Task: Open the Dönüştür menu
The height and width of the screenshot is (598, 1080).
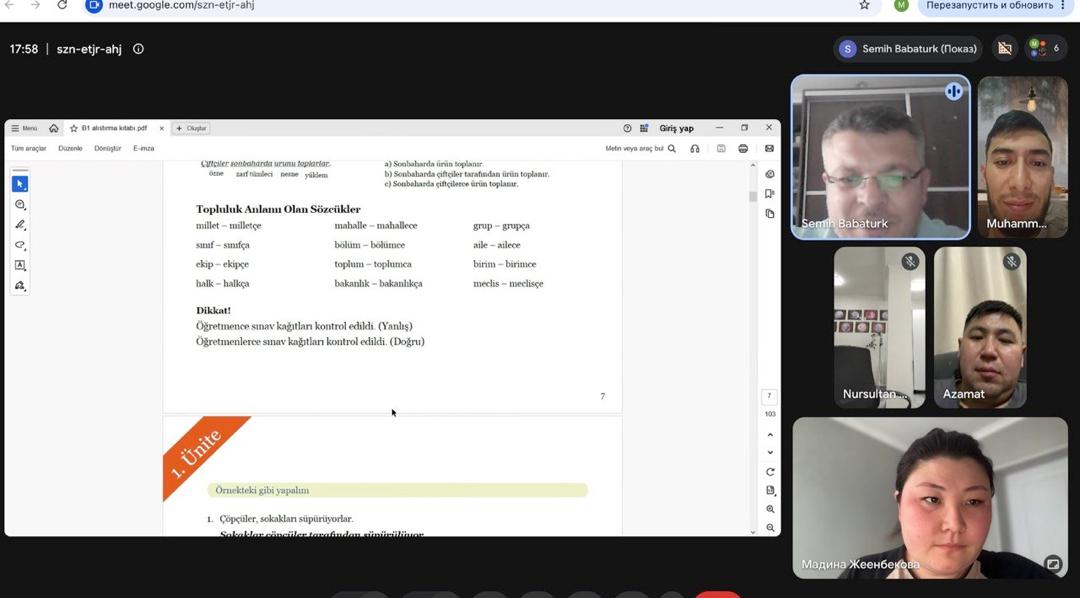Action: [107, 148]
